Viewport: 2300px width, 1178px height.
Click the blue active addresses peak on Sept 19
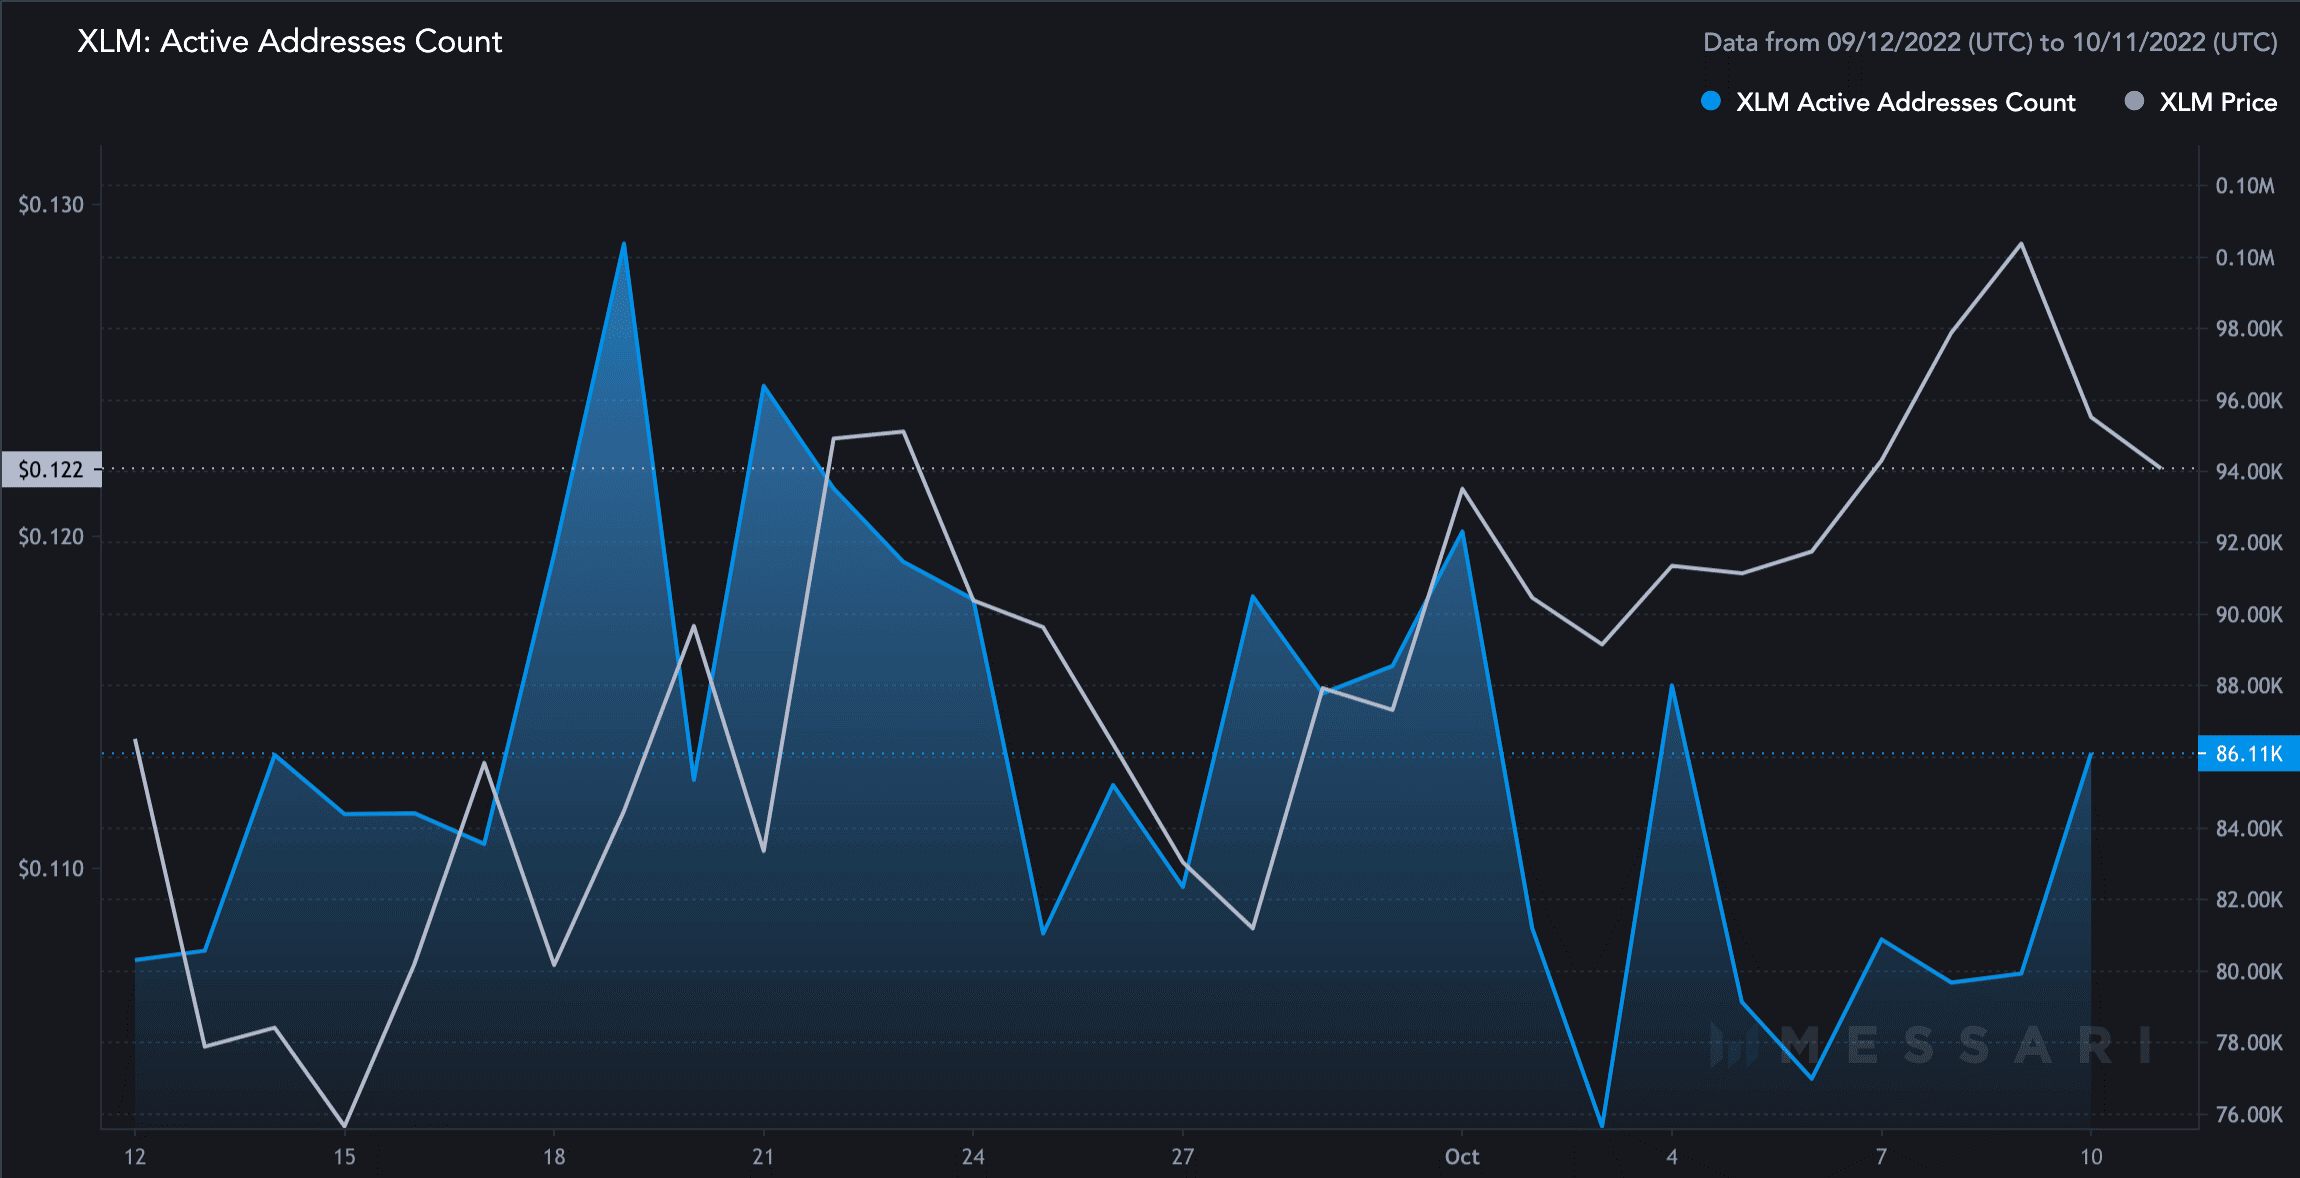click(624, 243)
